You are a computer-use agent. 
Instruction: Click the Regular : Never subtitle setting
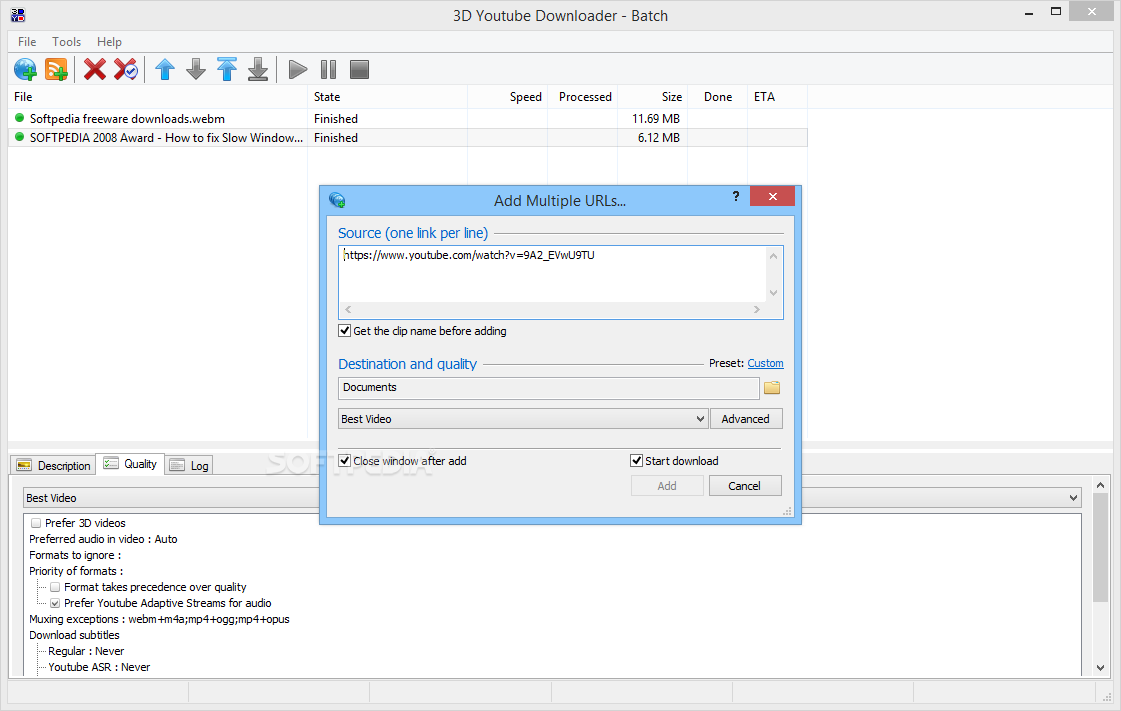86,651
